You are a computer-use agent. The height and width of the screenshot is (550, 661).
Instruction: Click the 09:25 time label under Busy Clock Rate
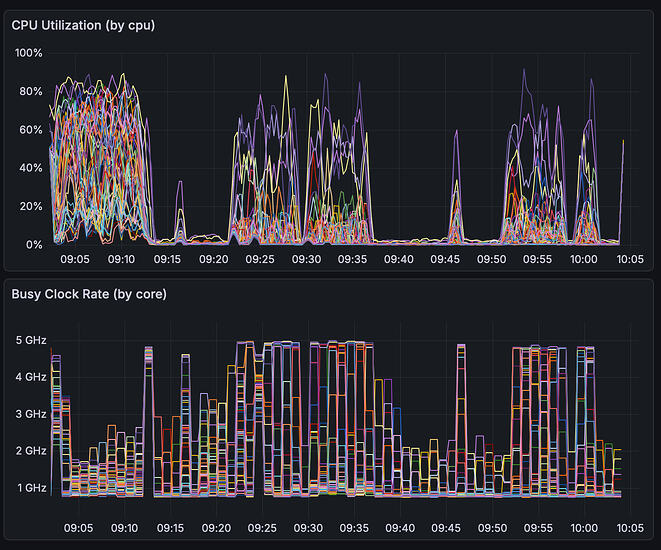tap(262, 528)
